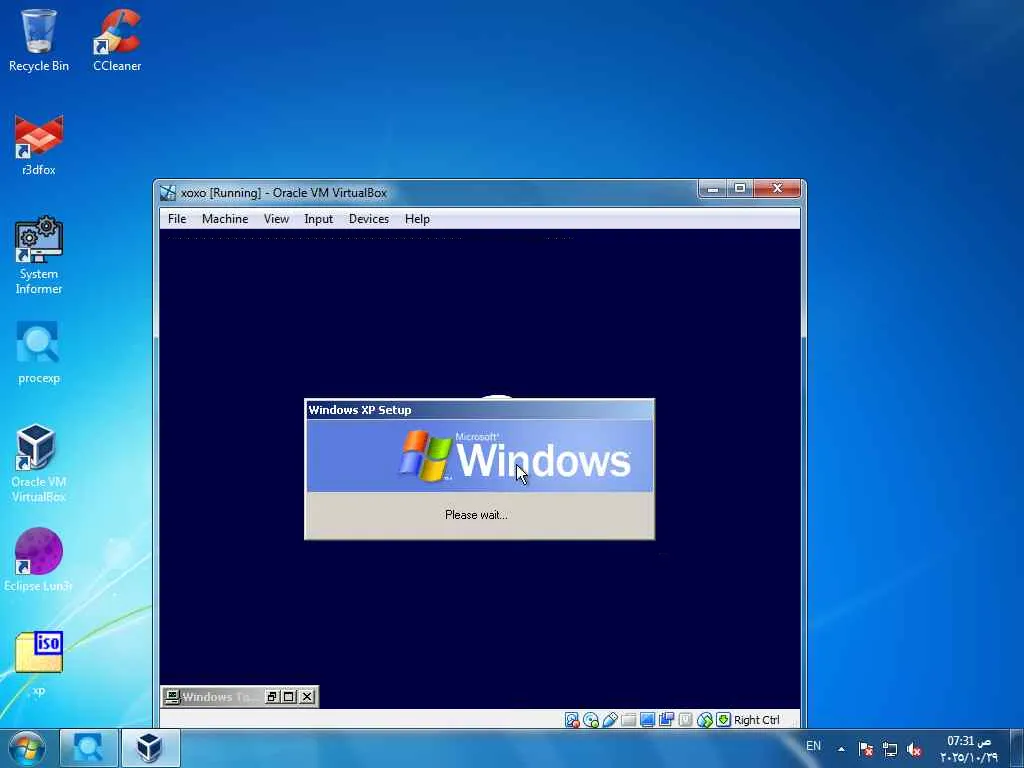Select the r3dfox desktop shortcut
The width and height of the screenshot is (1024, 768).
[x=39, y=144]
